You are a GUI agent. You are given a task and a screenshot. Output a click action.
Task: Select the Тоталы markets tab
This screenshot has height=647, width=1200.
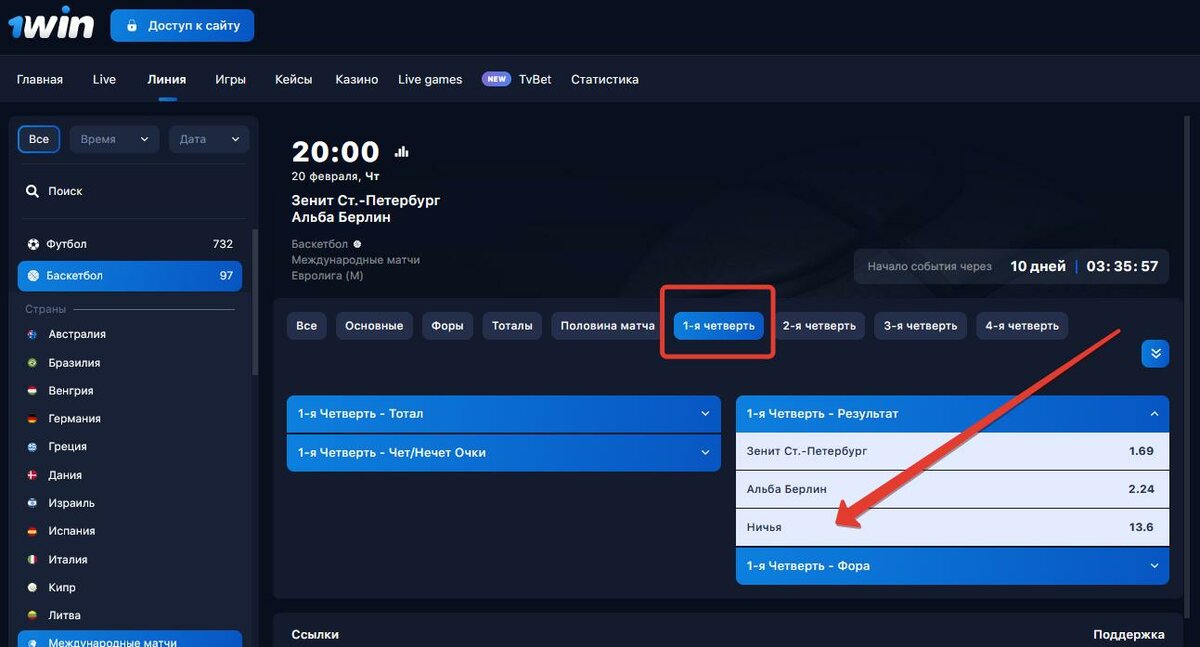[512, 326]
